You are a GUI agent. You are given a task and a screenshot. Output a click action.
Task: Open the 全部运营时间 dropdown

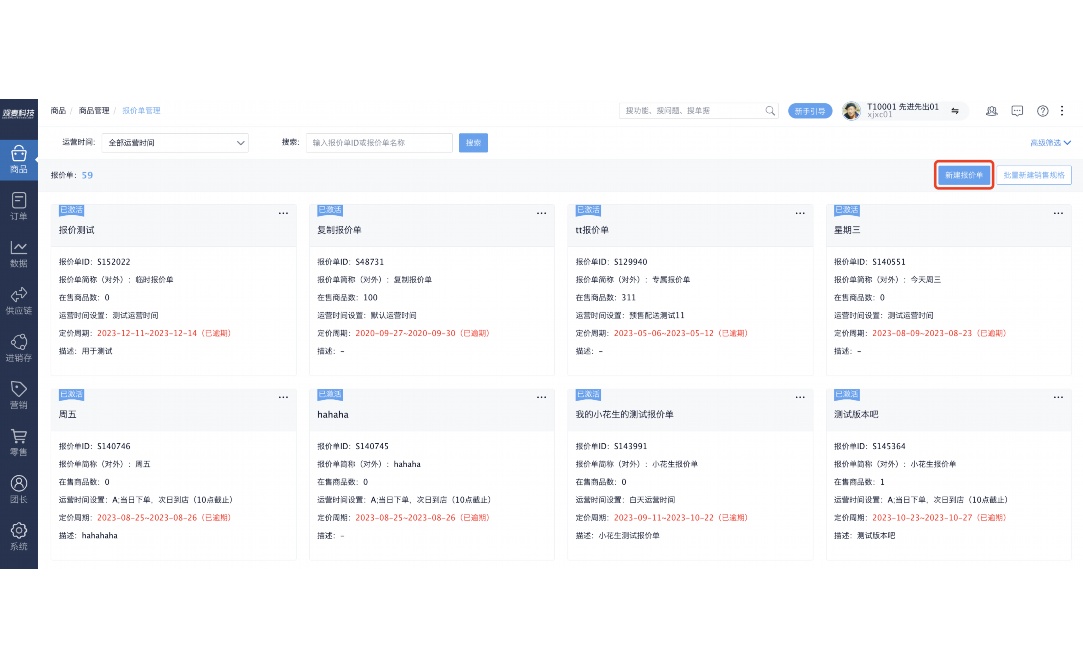175,142
